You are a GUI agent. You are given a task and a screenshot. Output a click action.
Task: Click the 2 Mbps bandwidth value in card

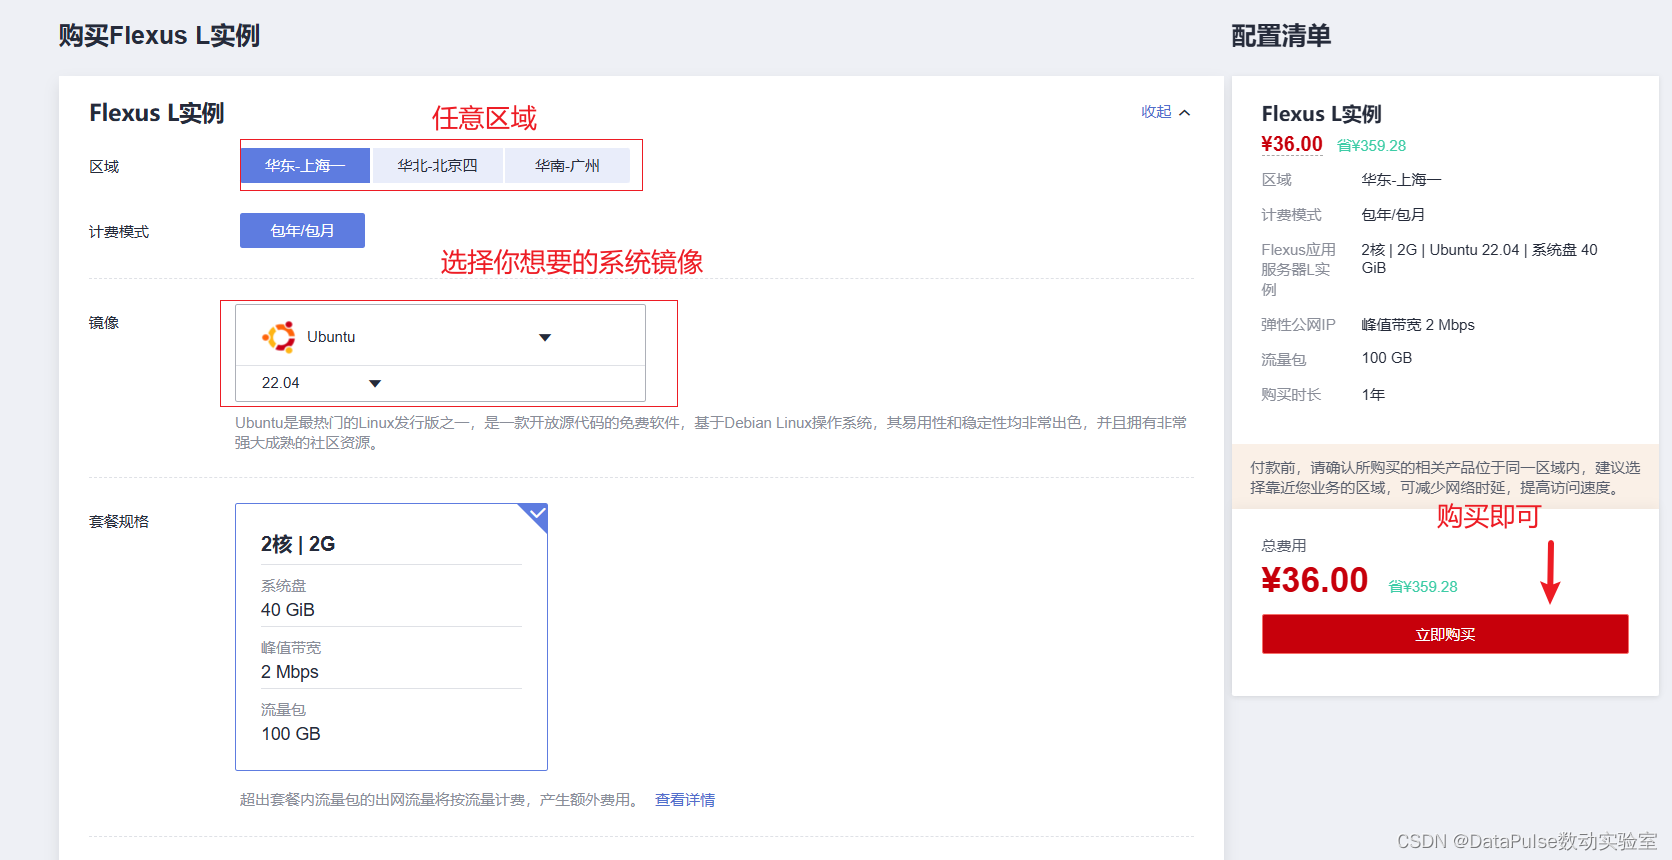pos(290,672)
